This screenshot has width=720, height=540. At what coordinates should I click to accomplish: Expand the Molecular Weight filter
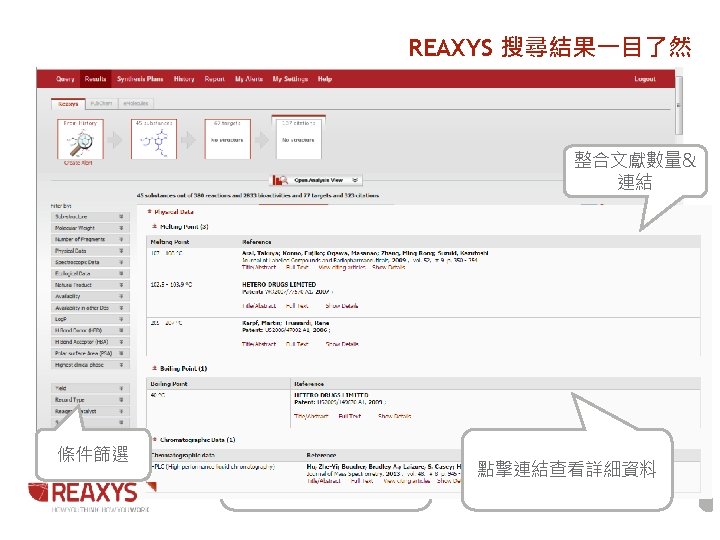point(90,228)
